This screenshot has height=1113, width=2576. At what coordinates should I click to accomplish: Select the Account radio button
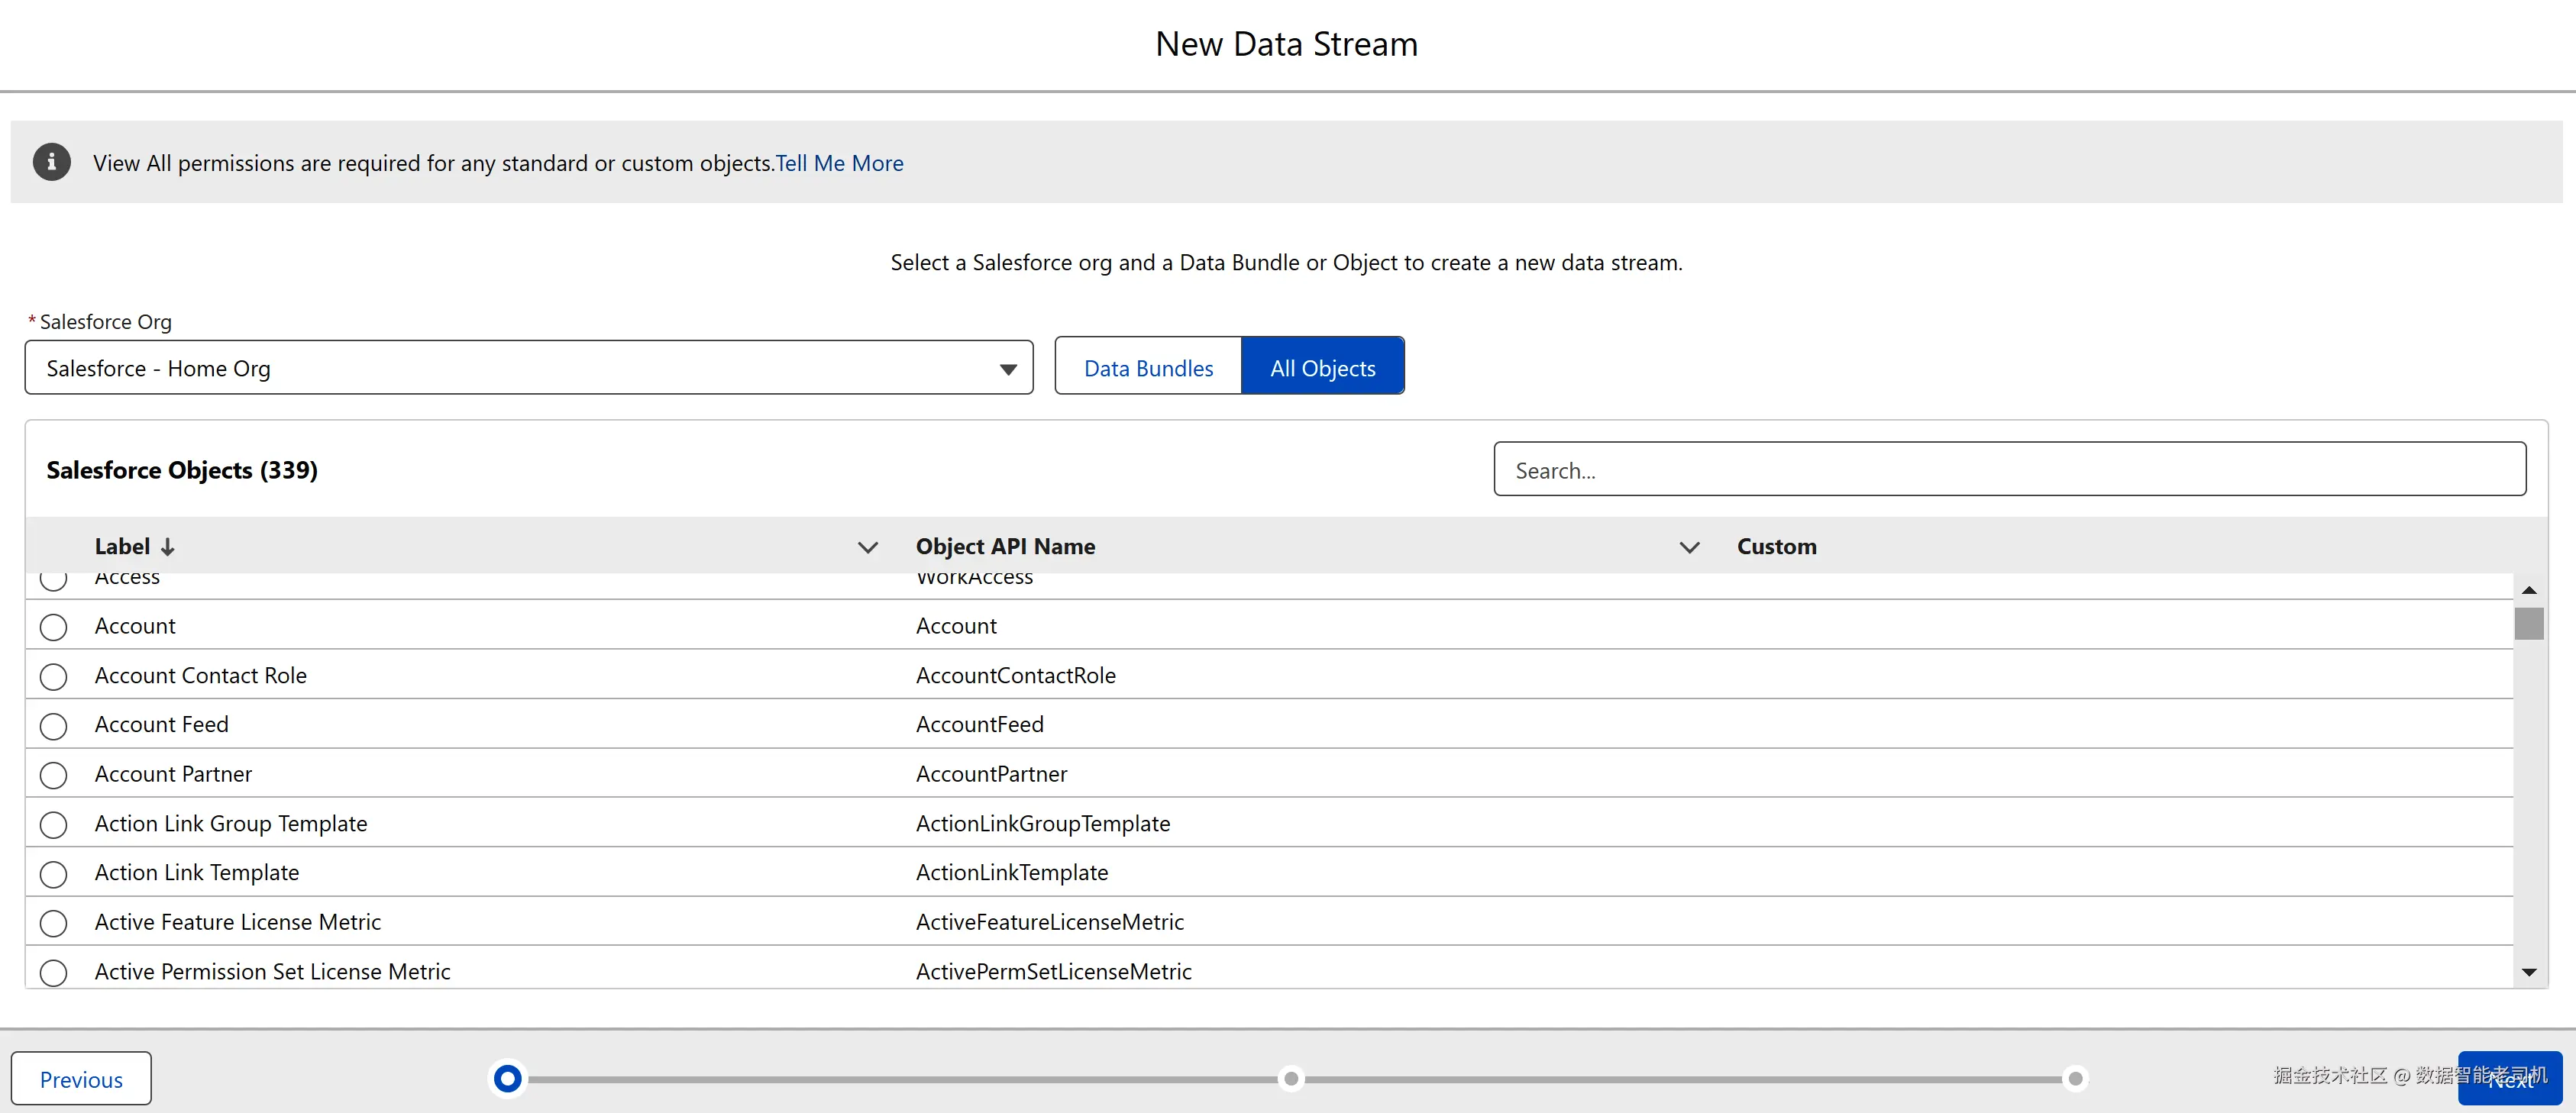click(54, 627)
